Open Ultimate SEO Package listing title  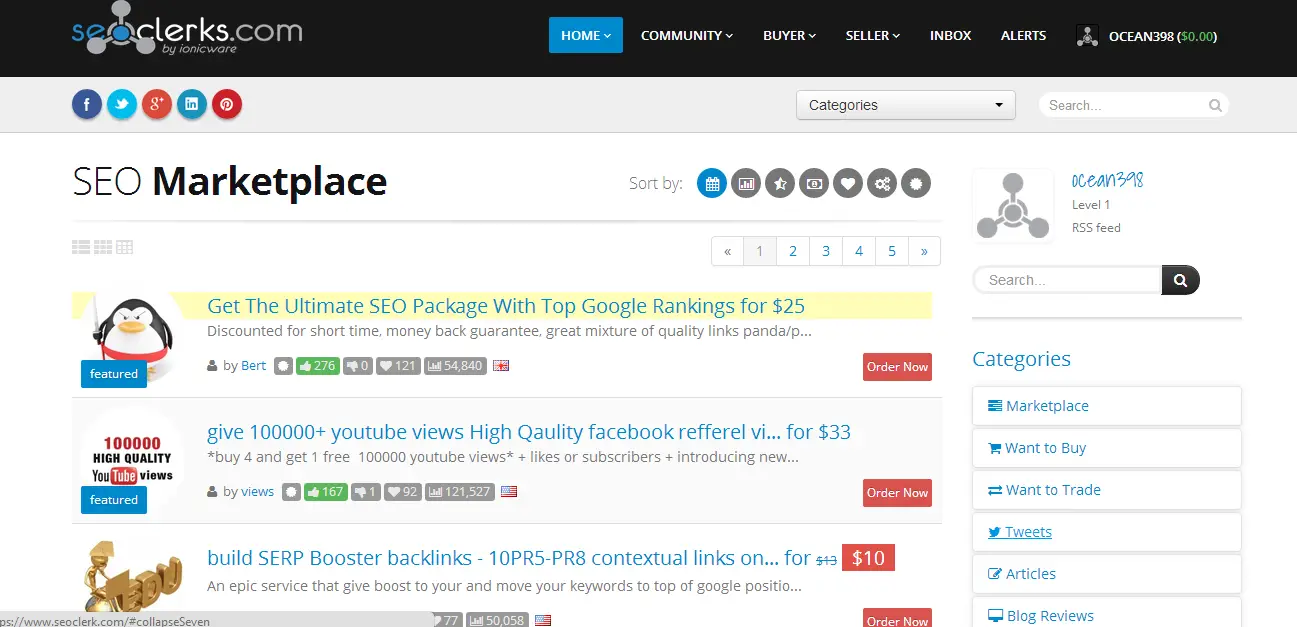[x=506, y=306]
